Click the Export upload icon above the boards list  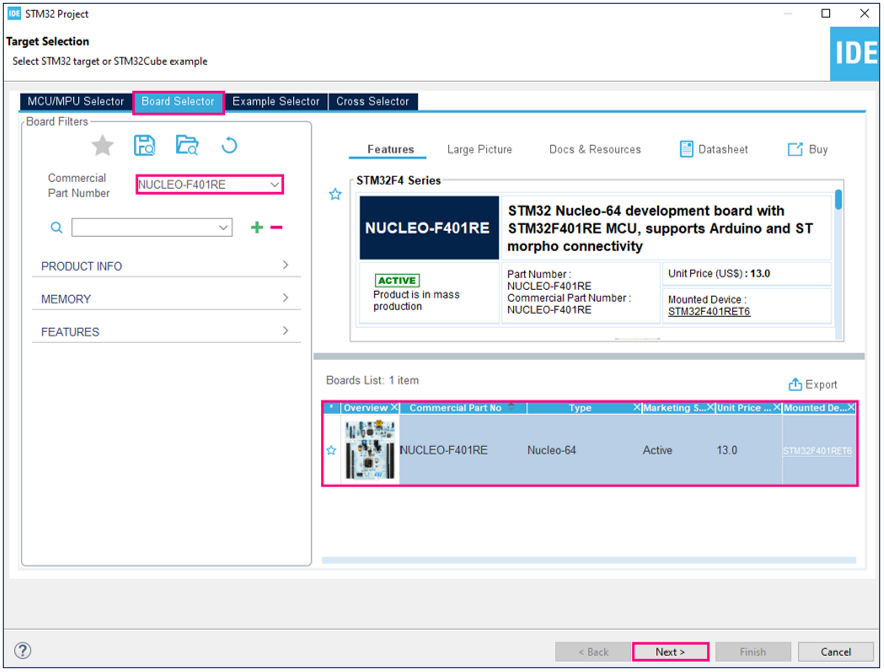coord(795,384)
